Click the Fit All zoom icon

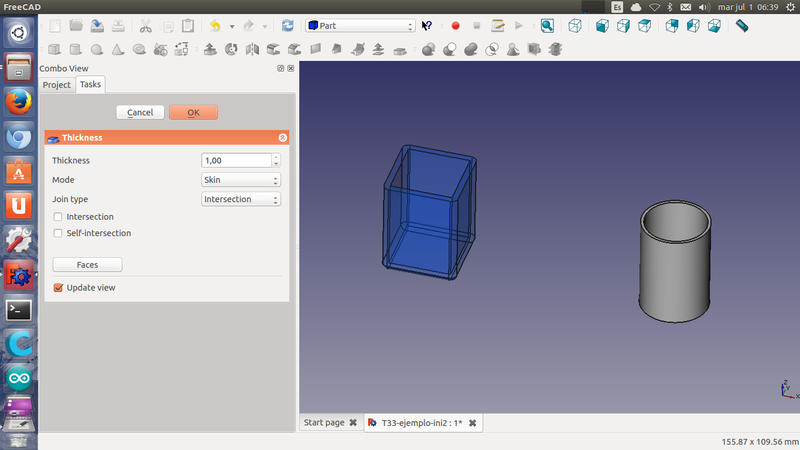point(548,26)
